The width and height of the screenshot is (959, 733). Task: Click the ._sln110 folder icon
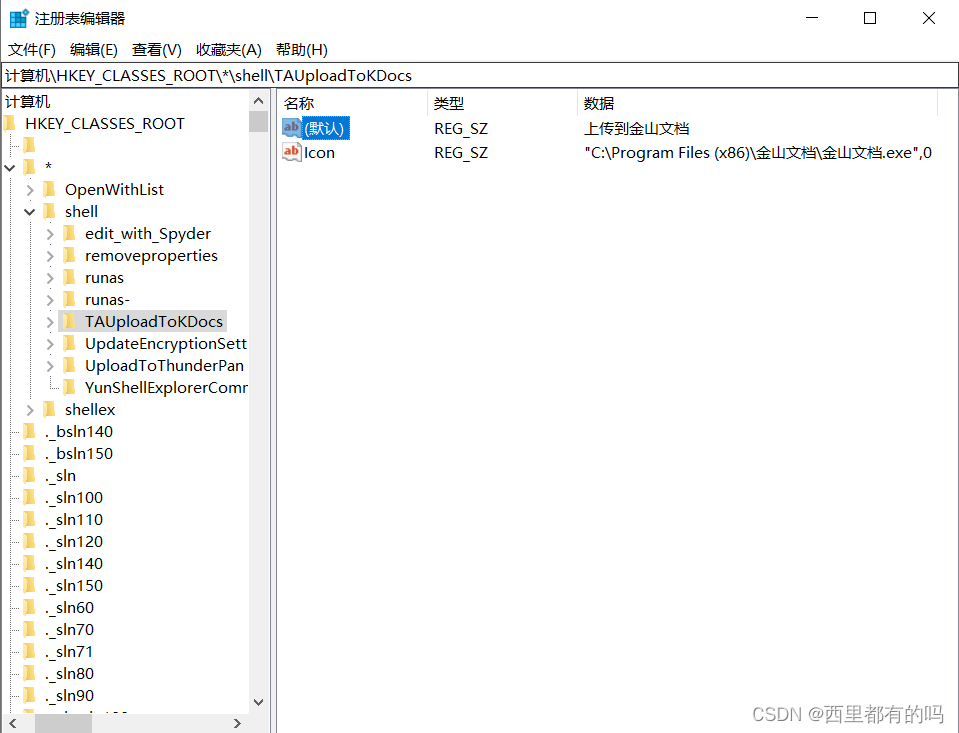[29, 519]
